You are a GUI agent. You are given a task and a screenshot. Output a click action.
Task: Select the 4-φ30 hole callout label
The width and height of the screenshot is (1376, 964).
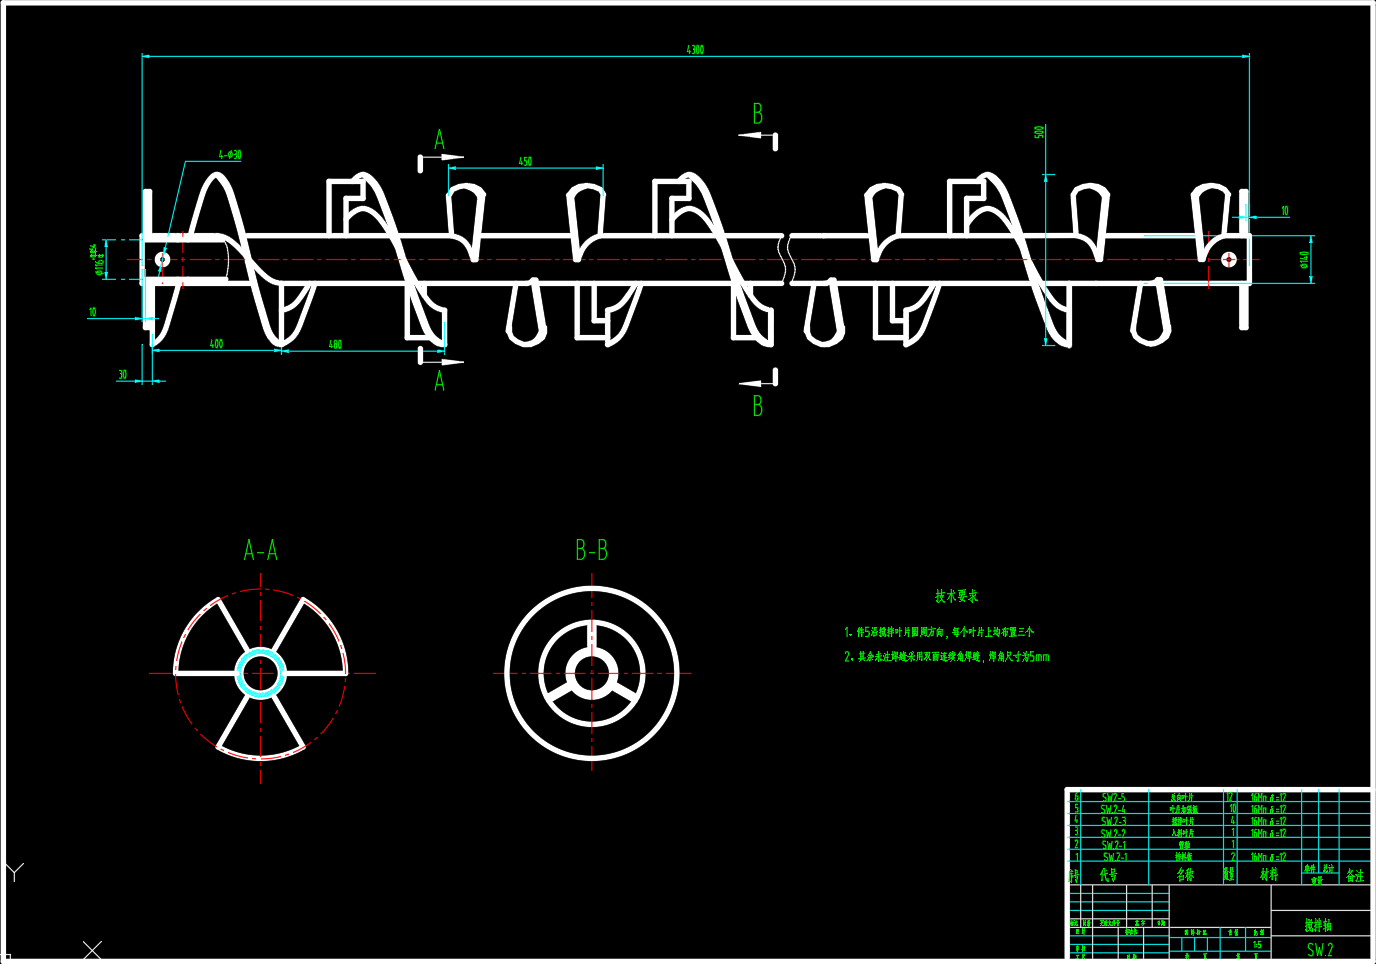[230, 155]
